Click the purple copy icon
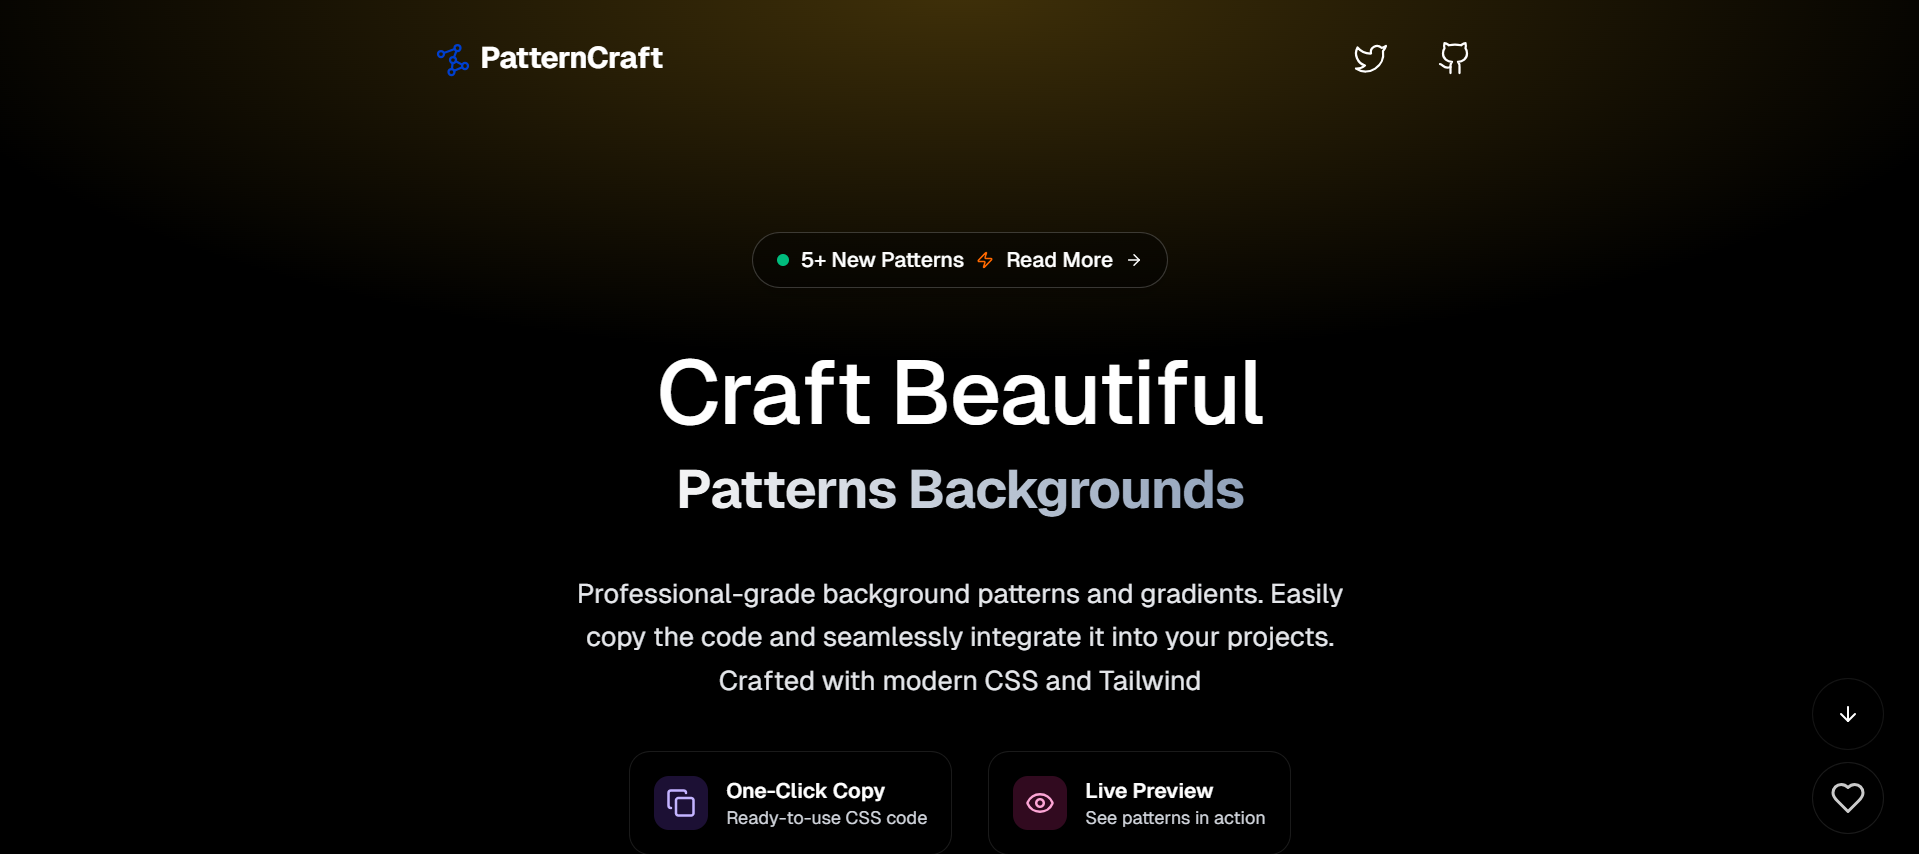 click(681, 803)
